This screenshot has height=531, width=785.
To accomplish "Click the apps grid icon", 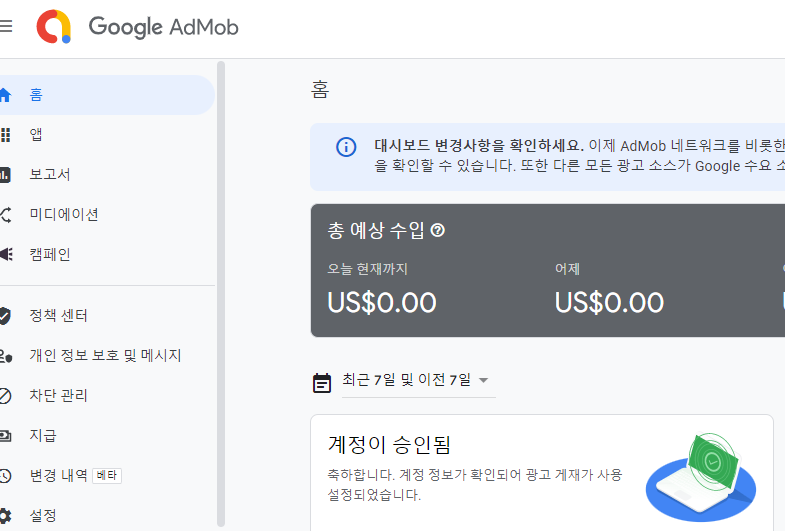I will click(x=6, y=135).
